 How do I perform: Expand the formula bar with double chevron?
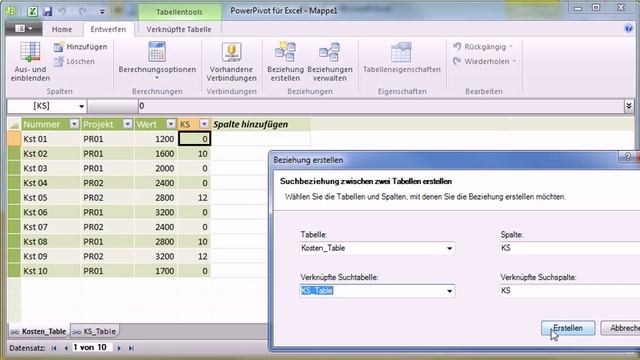tap(629, 106)
